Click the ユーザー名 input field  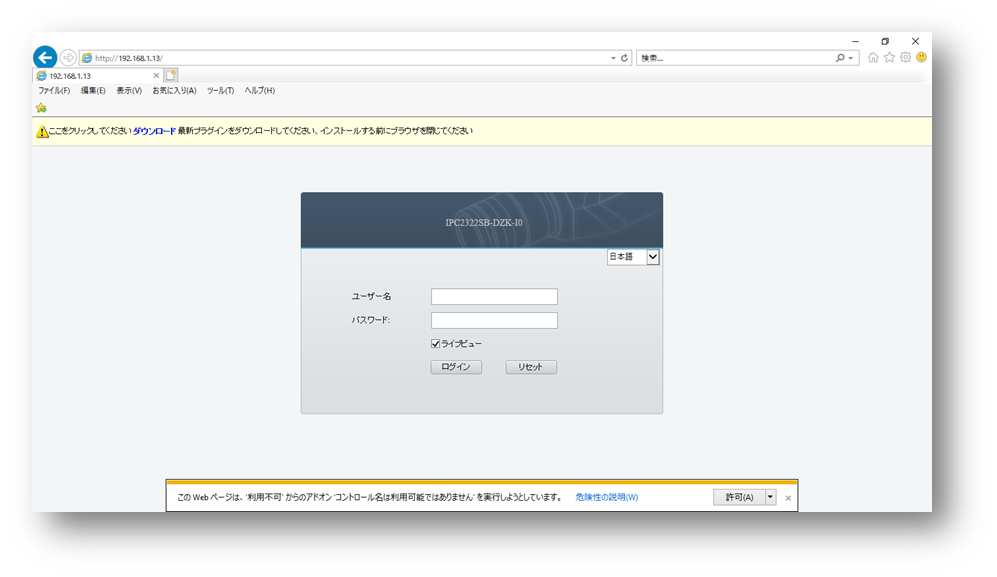point(494,296)
